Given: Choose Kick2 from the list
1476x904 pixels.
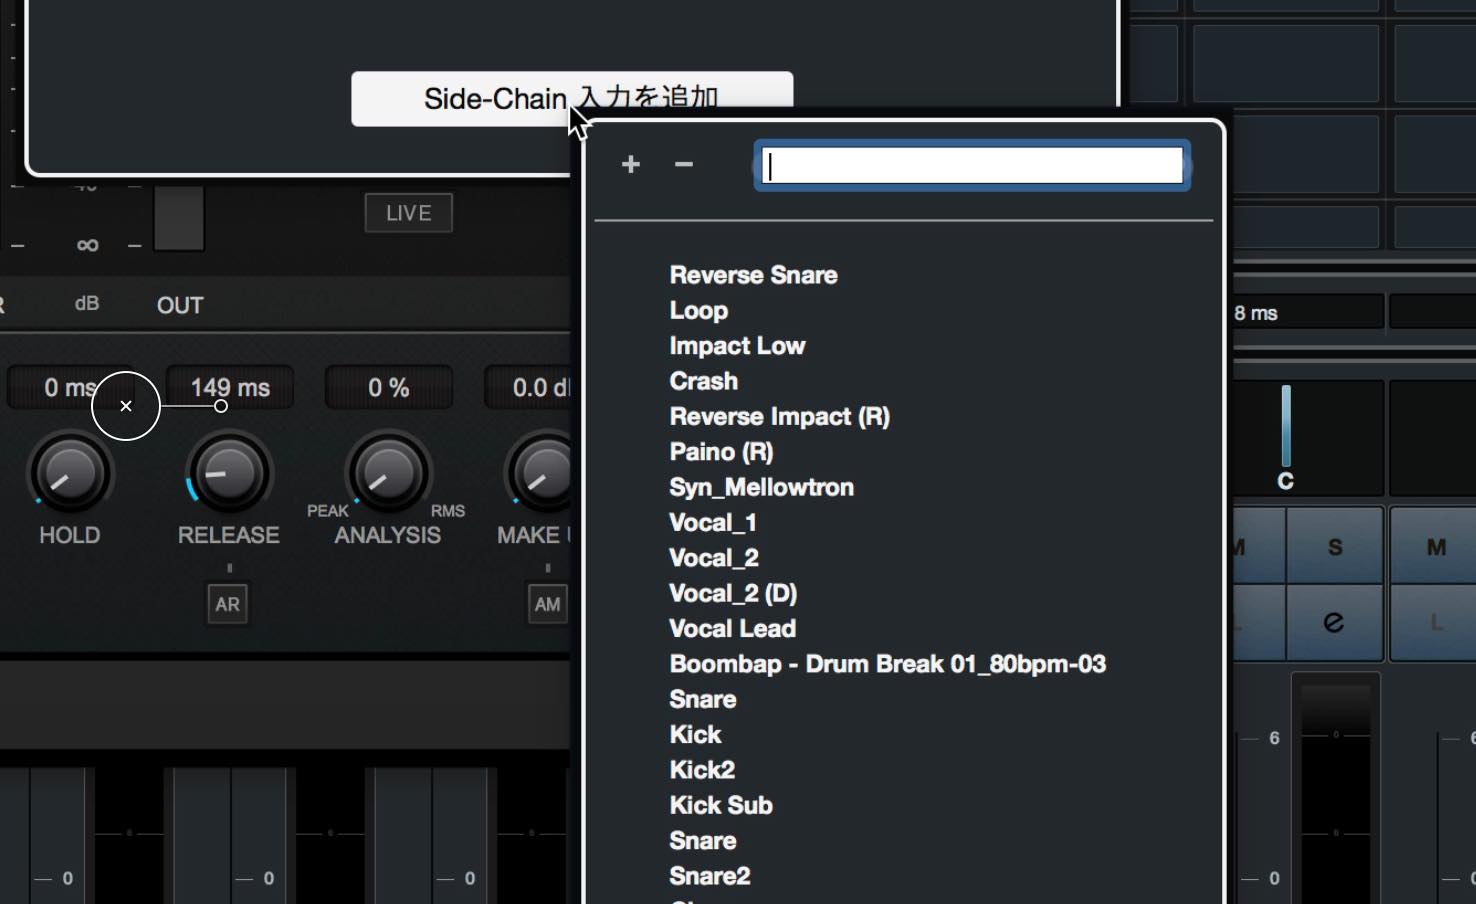Looking at the screenshot, I should tap(701, 770).
